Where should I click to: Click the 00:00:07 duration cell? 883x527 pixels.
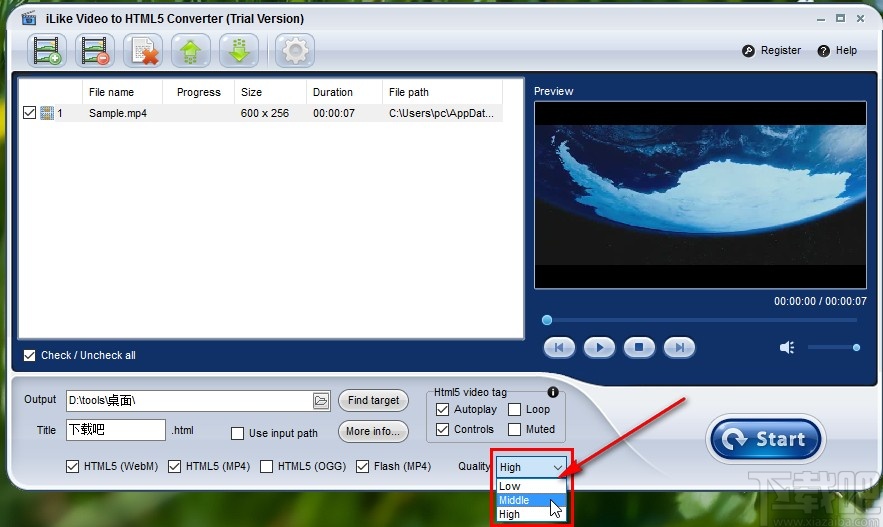tap(334, 113)
